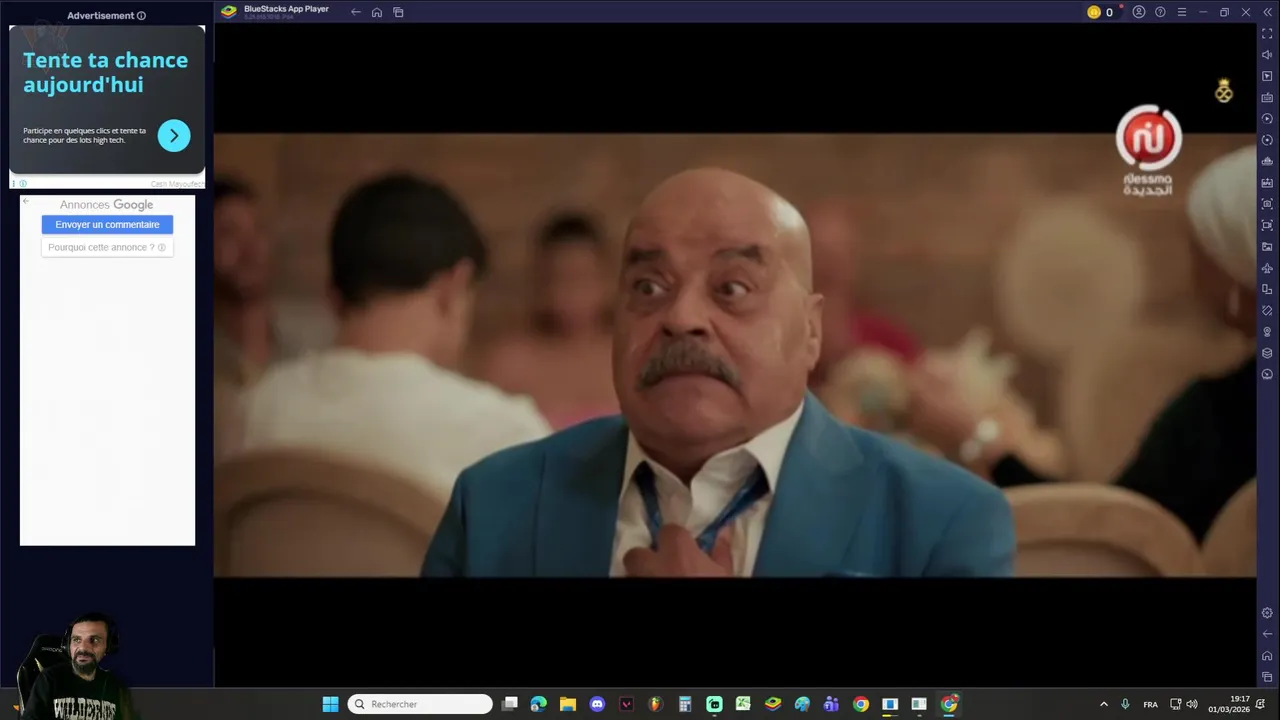This screenshot has width=1280, height=720.
Task: Click the blue arrow button in the advertisement
Action: click(x=174, y=135)
